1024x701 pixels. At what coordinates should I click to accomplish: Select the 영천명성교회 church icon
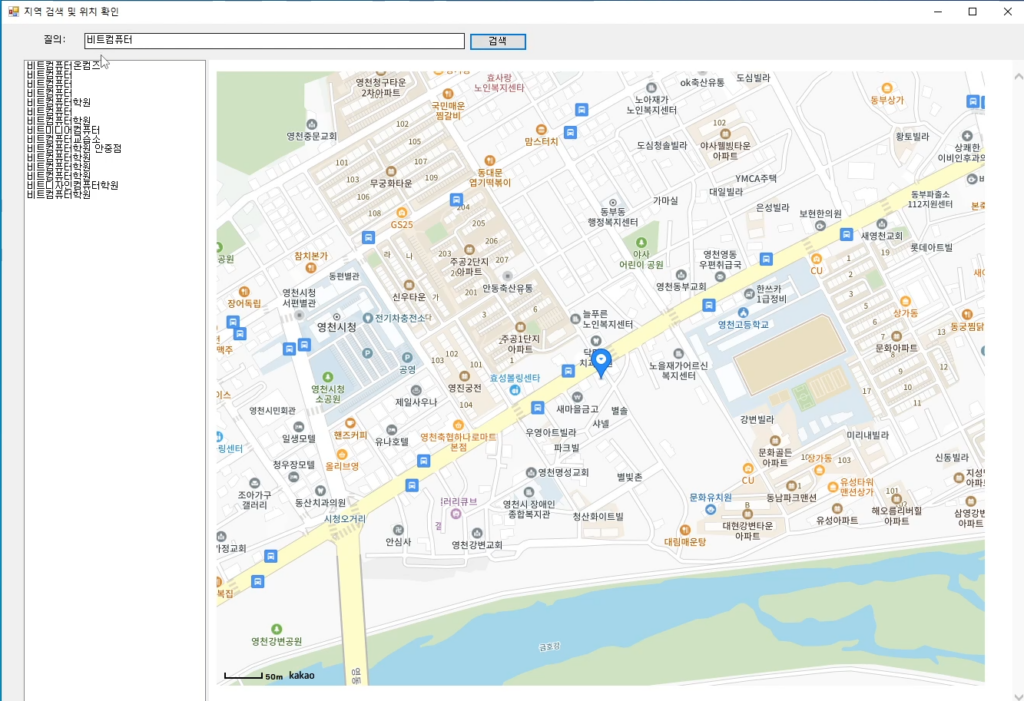click(531, 472)
